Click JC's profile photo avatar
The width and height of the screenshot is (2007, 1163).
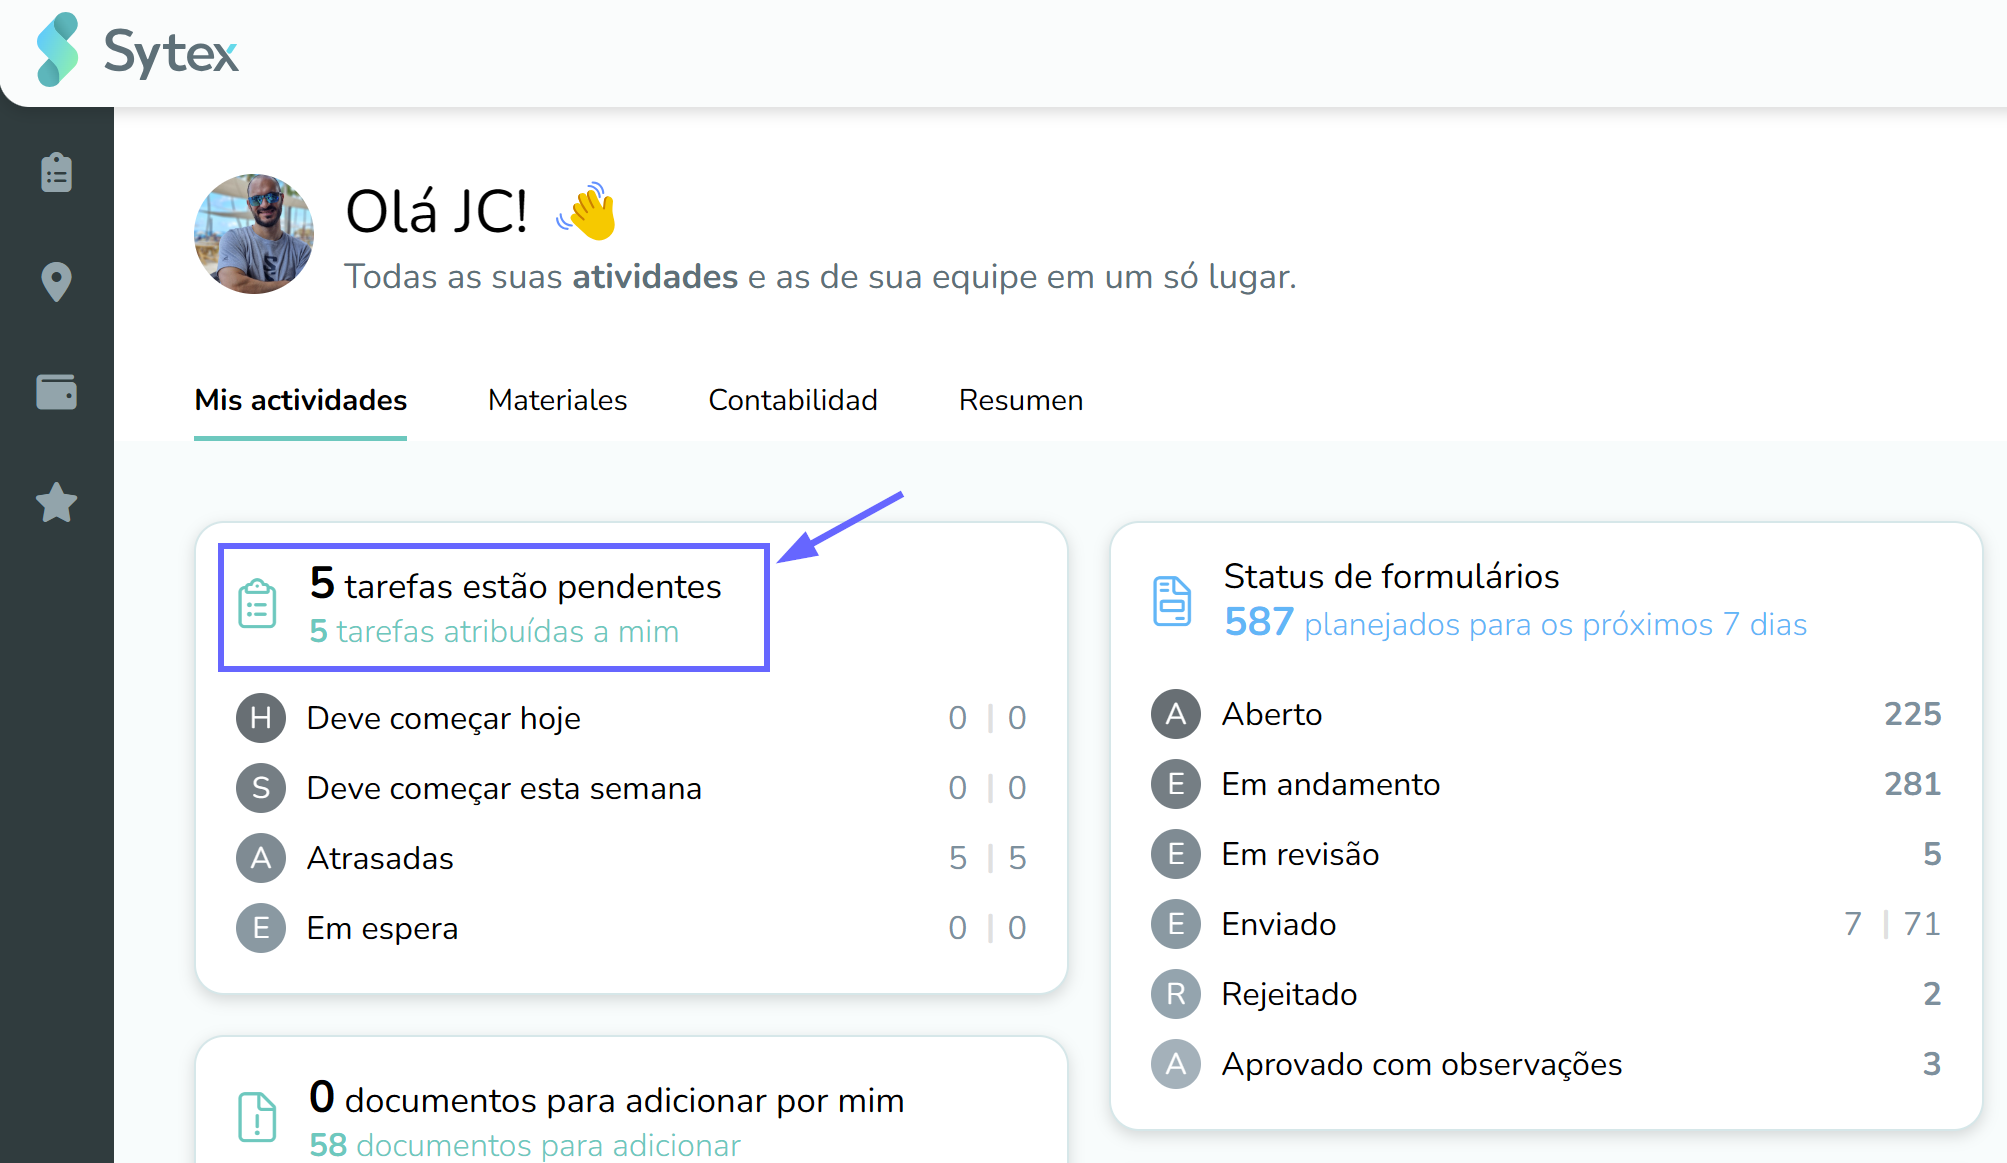[x=254, y=234]
